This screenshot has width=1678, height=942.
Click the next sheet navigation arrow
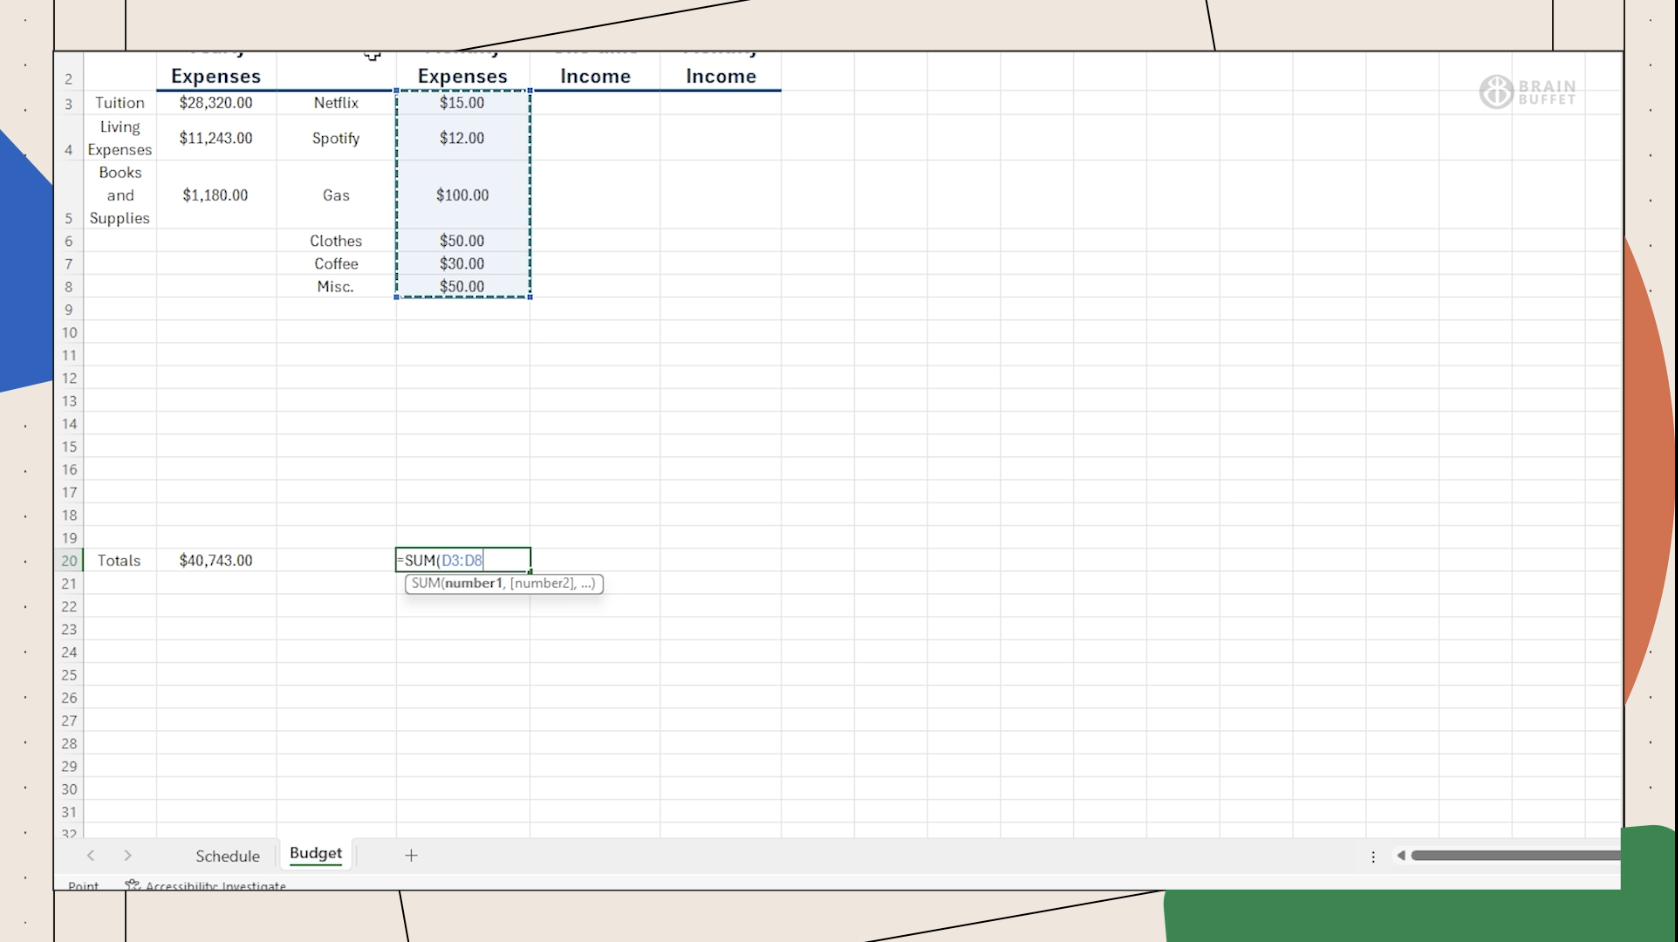click(128, 855)
